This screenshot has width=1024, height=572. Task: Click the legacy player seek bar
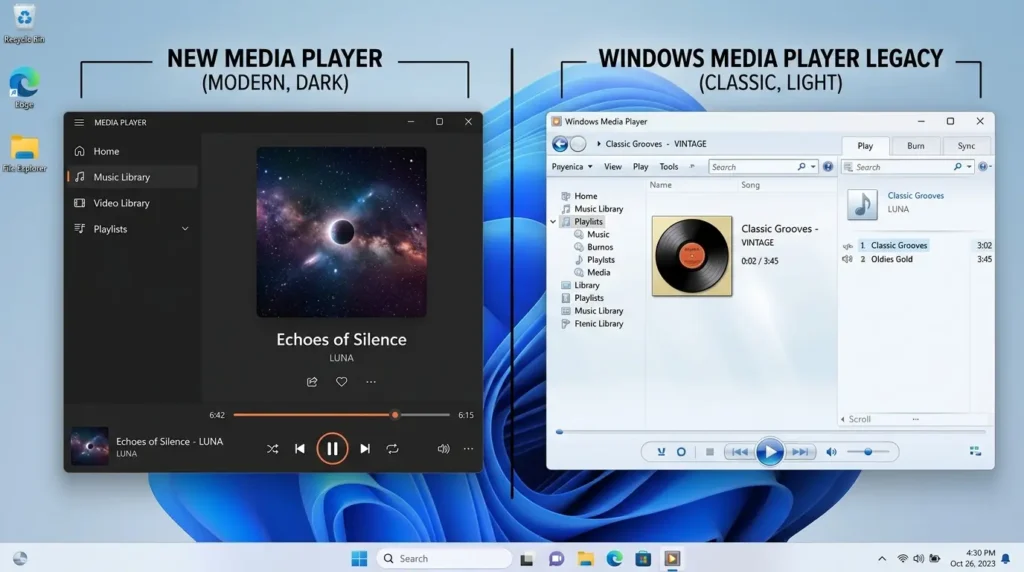[771, 432]
